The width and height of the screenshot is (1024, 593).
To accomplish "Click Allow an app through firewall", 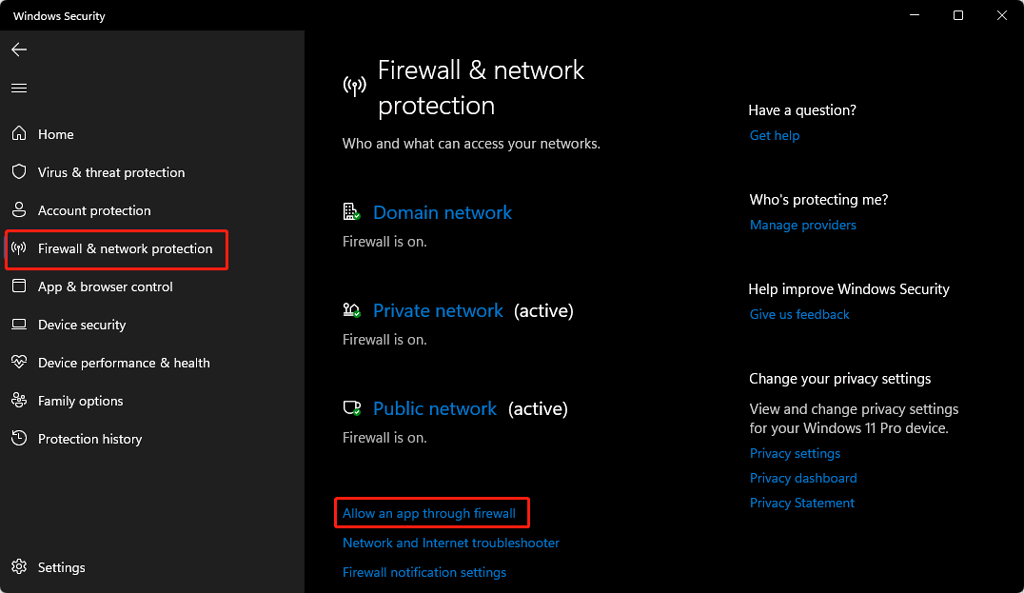I will (x=431, y=512).
